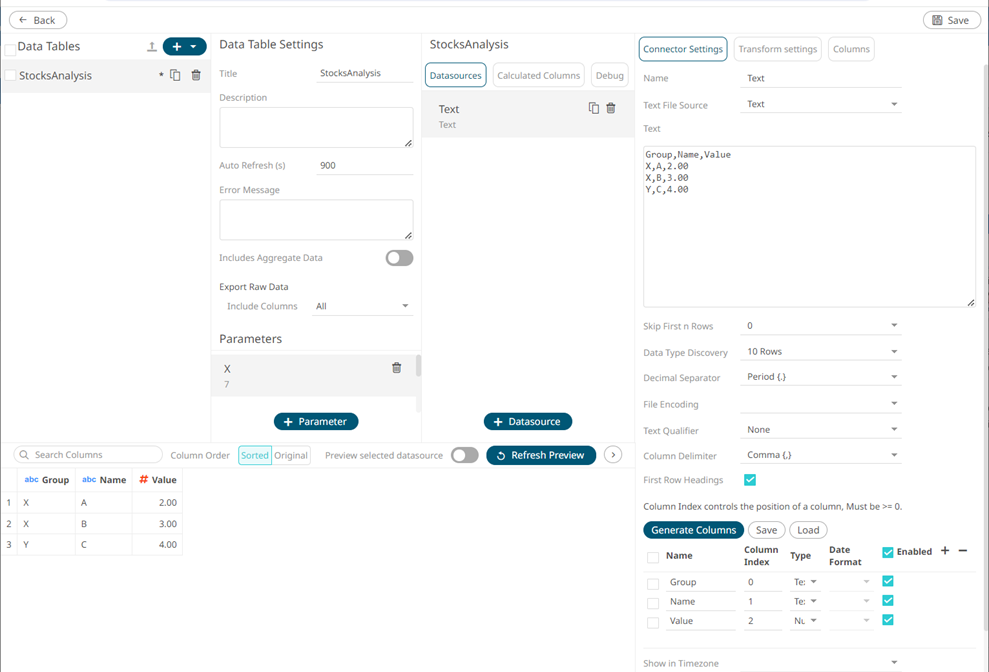Toggle the Enabled header checkbox

tap(887, 552)
